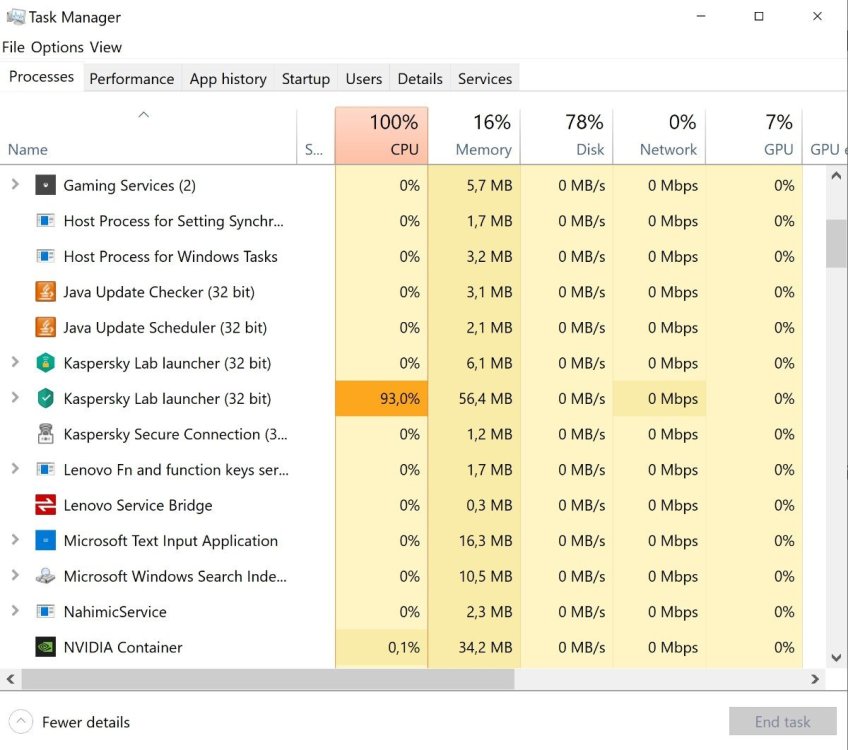Click the 10,5 MB memory cell
The height and width of the screenshot is (750, 848).
click(474, 576)
